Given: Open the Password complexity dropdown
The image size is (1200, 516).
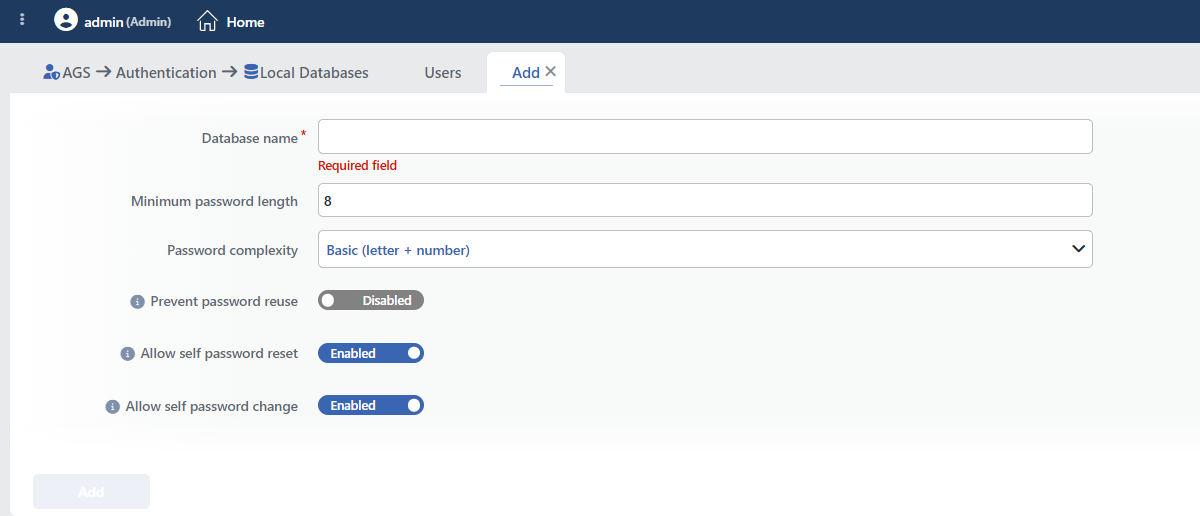Looking at the screenshot, I should pyautogui.click(x=705, y=249).
